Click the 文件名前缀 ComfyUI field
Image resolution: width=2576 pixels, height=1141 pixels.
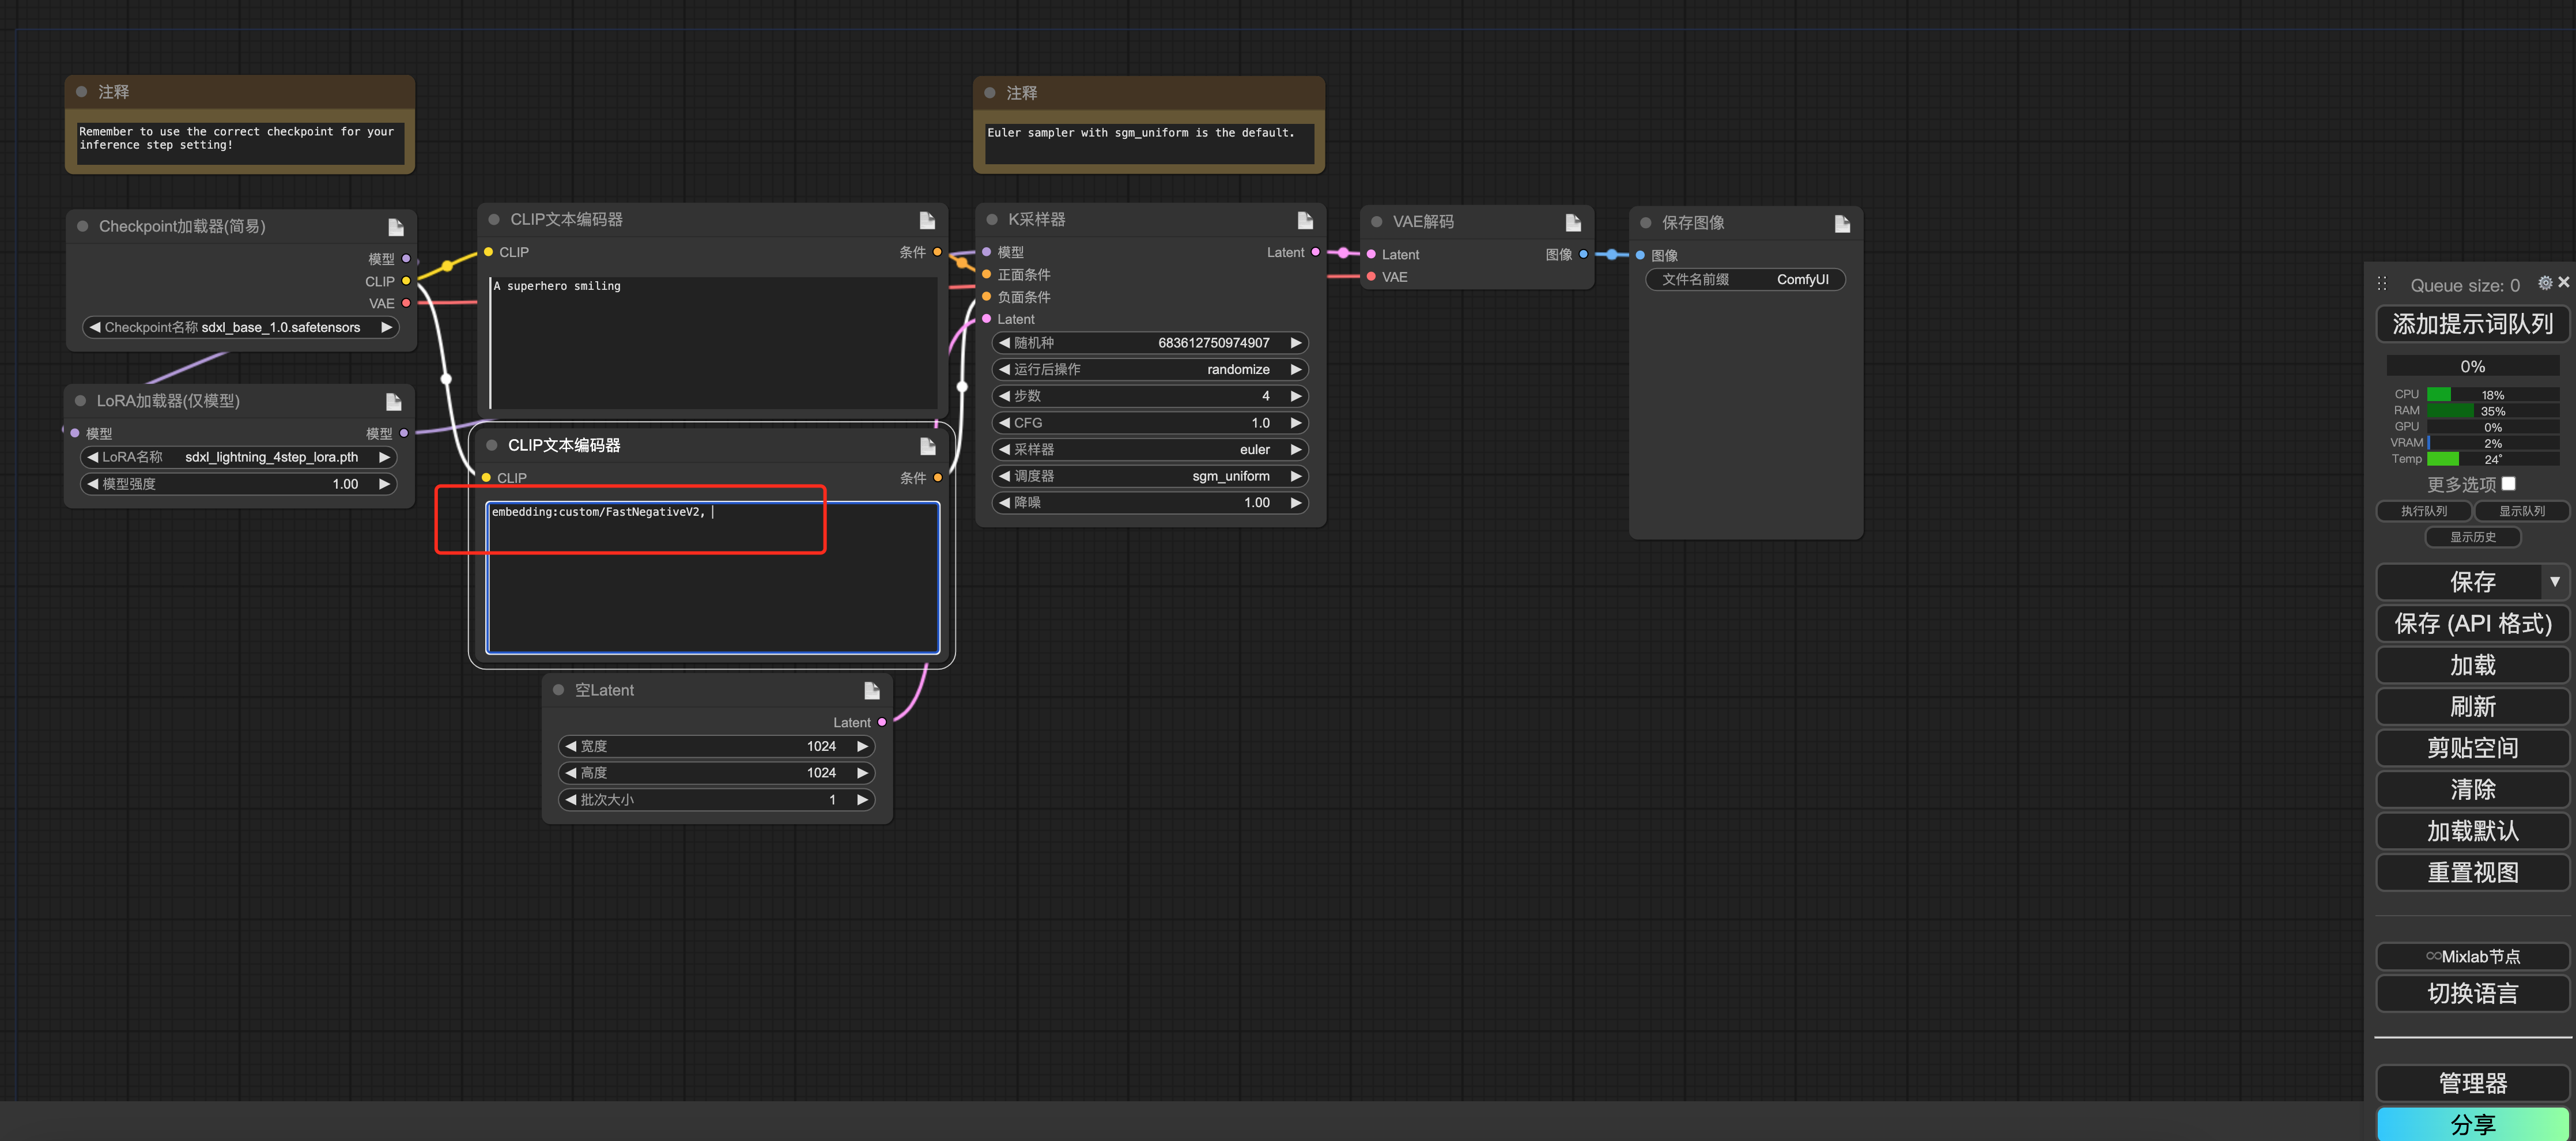pyautogui.click(x=1745, y=280)
